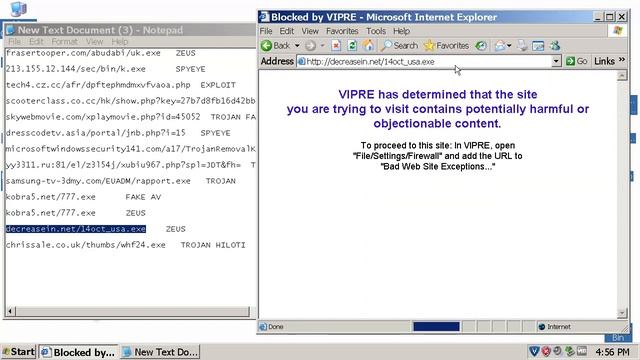
Task: Click the 4:56 PM system clock
Action: point(612,352)
